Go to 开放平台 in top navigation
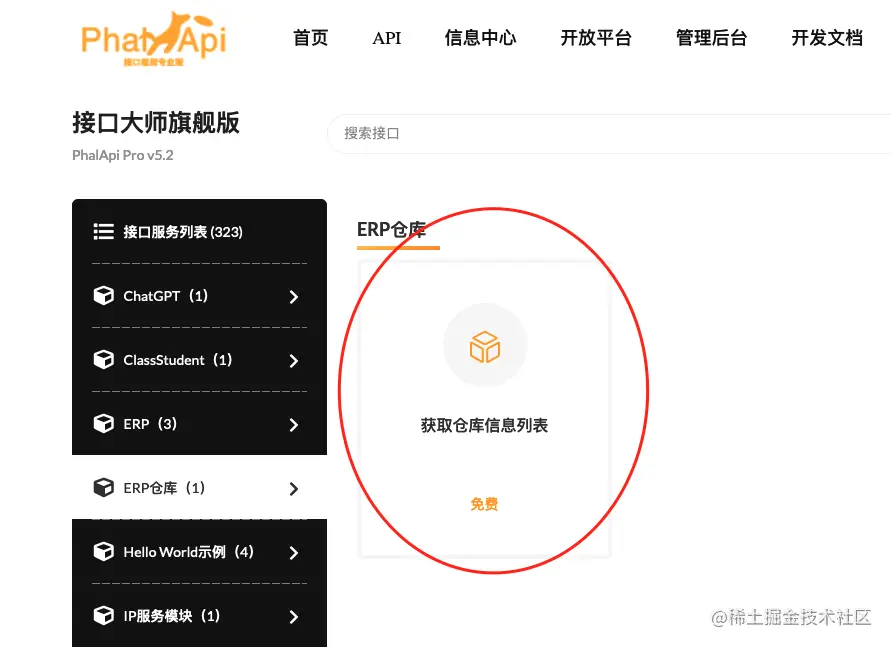Screen dimensions: 891x647 tap(596, 38)
